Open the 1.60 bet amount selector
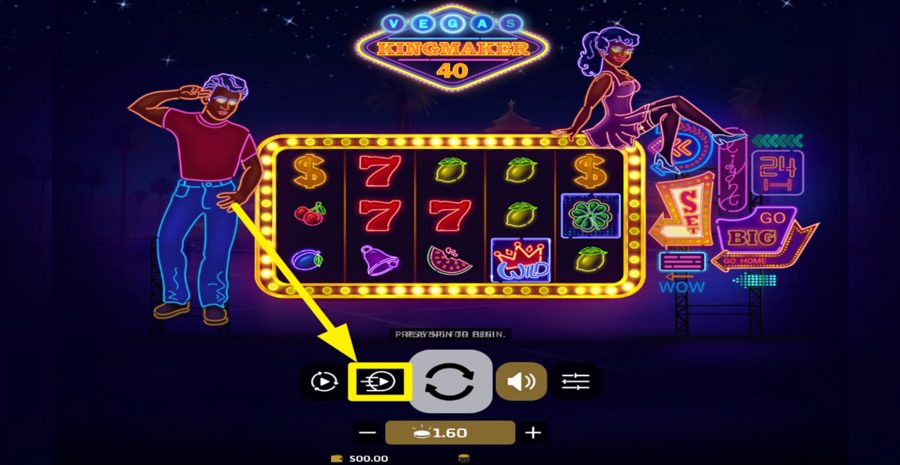 (451, 432)
